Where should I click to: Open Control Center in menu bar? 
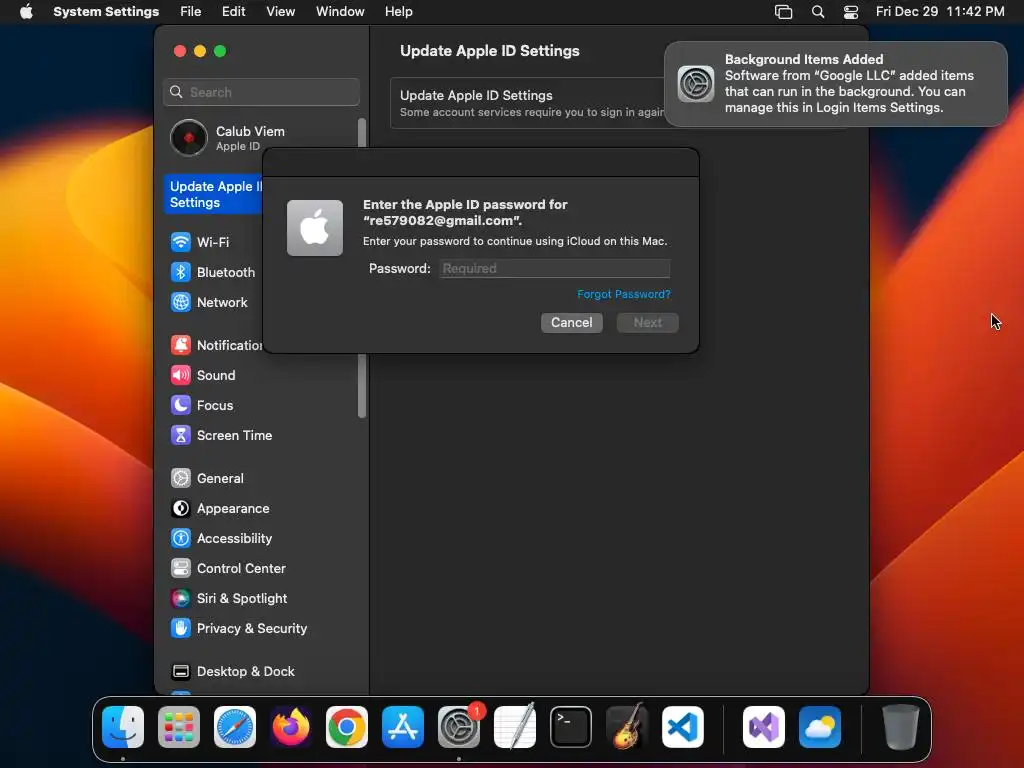click(851, 12)
